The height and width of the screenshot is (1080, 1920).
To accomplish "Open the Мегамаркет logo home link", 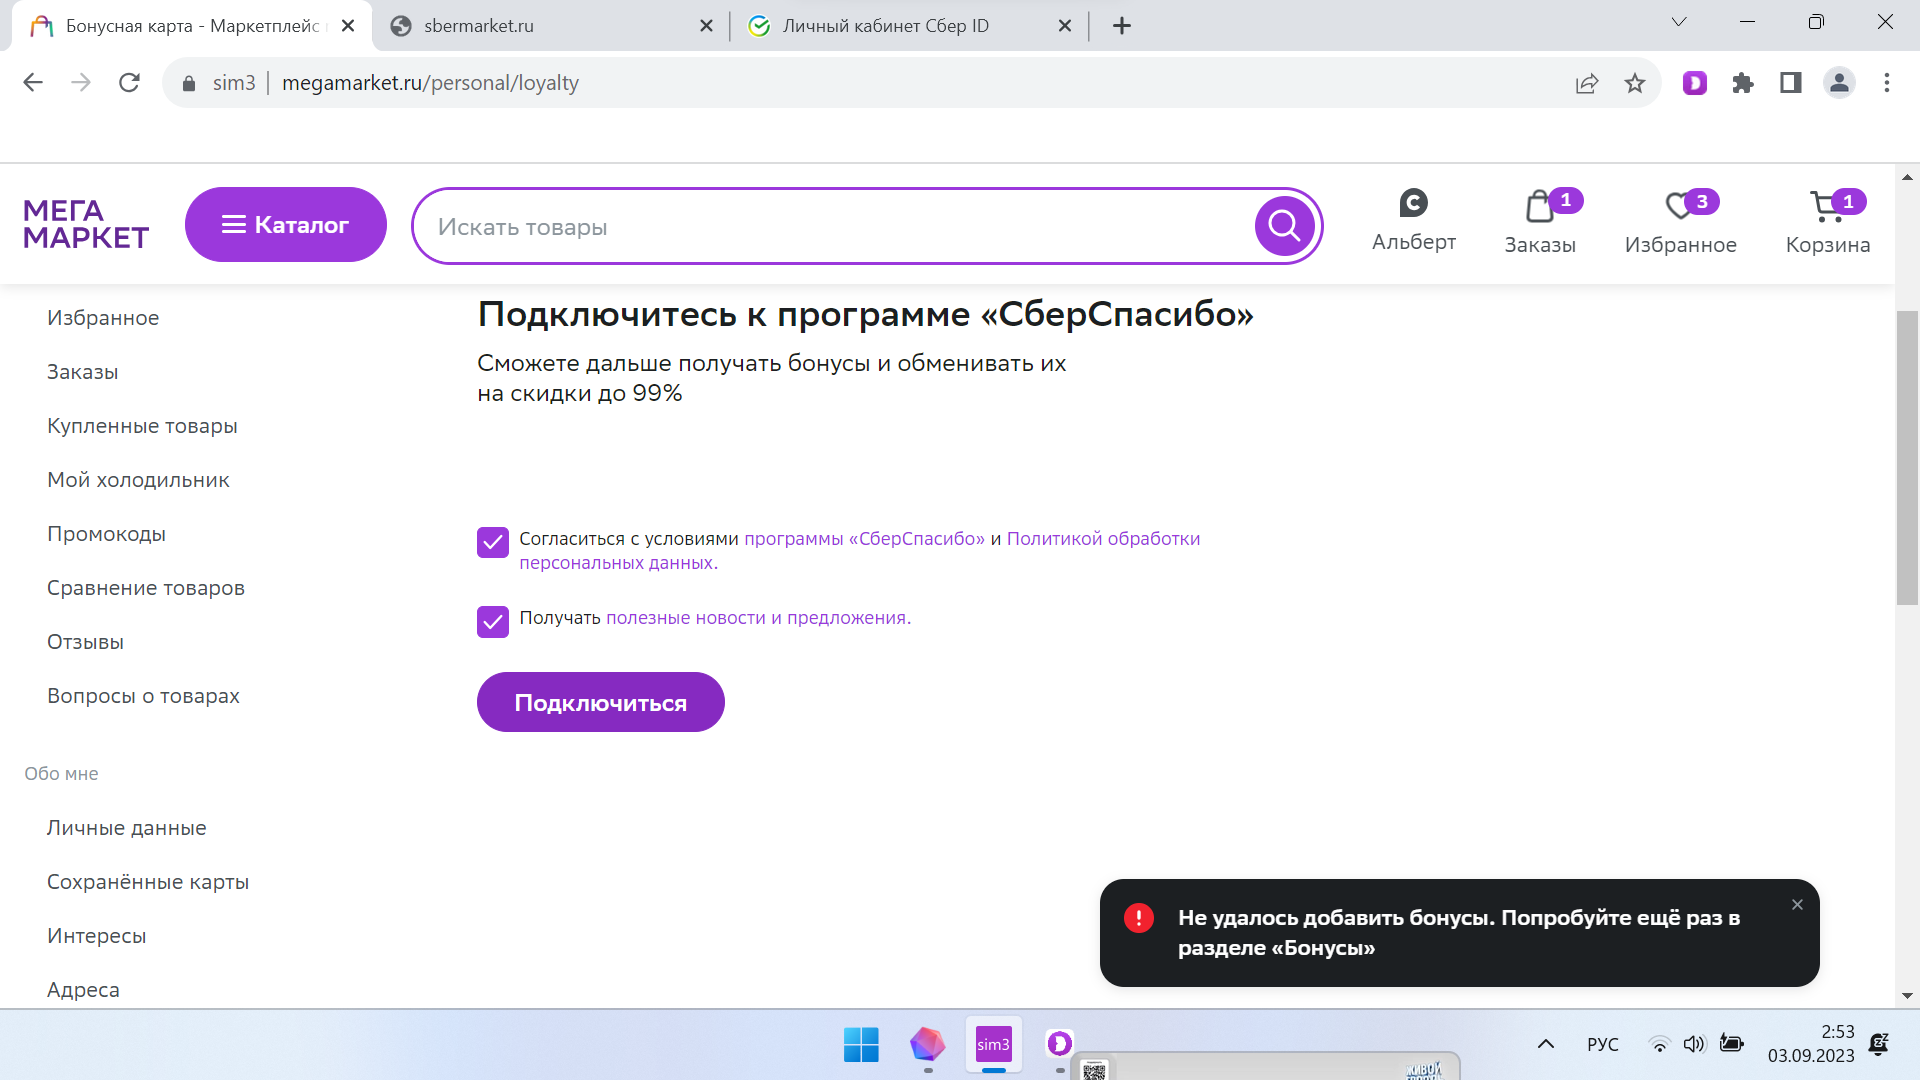I will tap(86, 224).
